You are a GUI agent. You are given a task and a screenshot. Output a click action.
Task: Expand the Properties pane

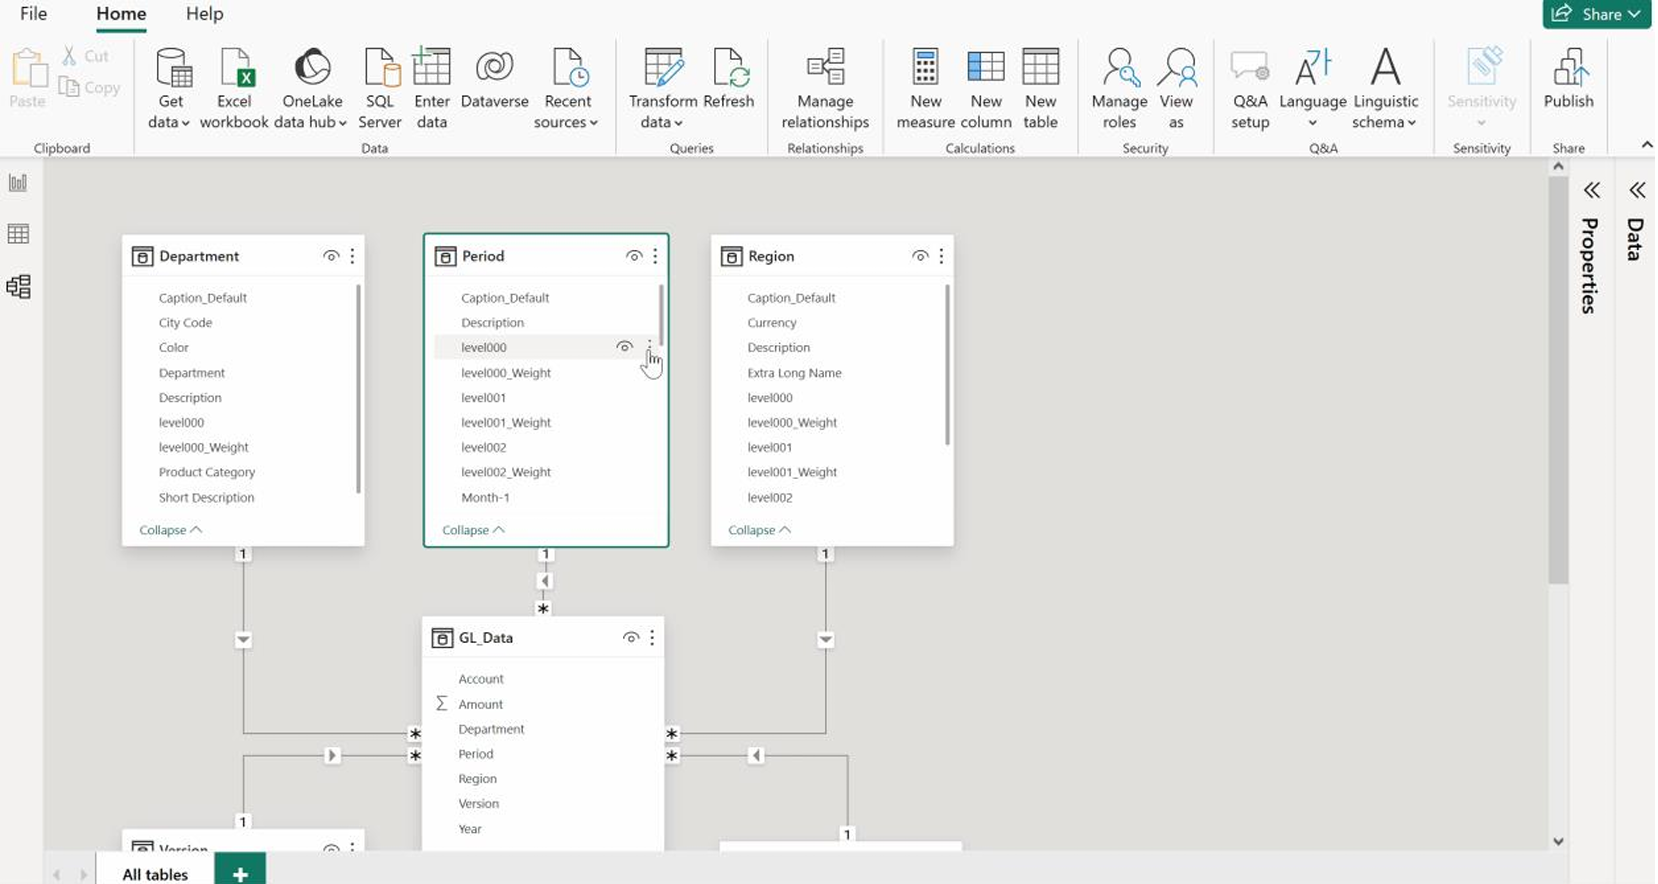(1591, 190)
